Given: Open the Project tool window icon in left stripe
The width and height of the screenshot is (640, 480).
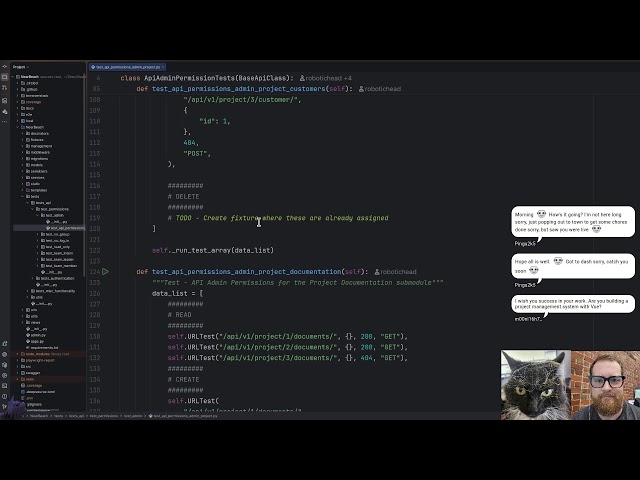Looking at the screenshot, I should 4,77.
